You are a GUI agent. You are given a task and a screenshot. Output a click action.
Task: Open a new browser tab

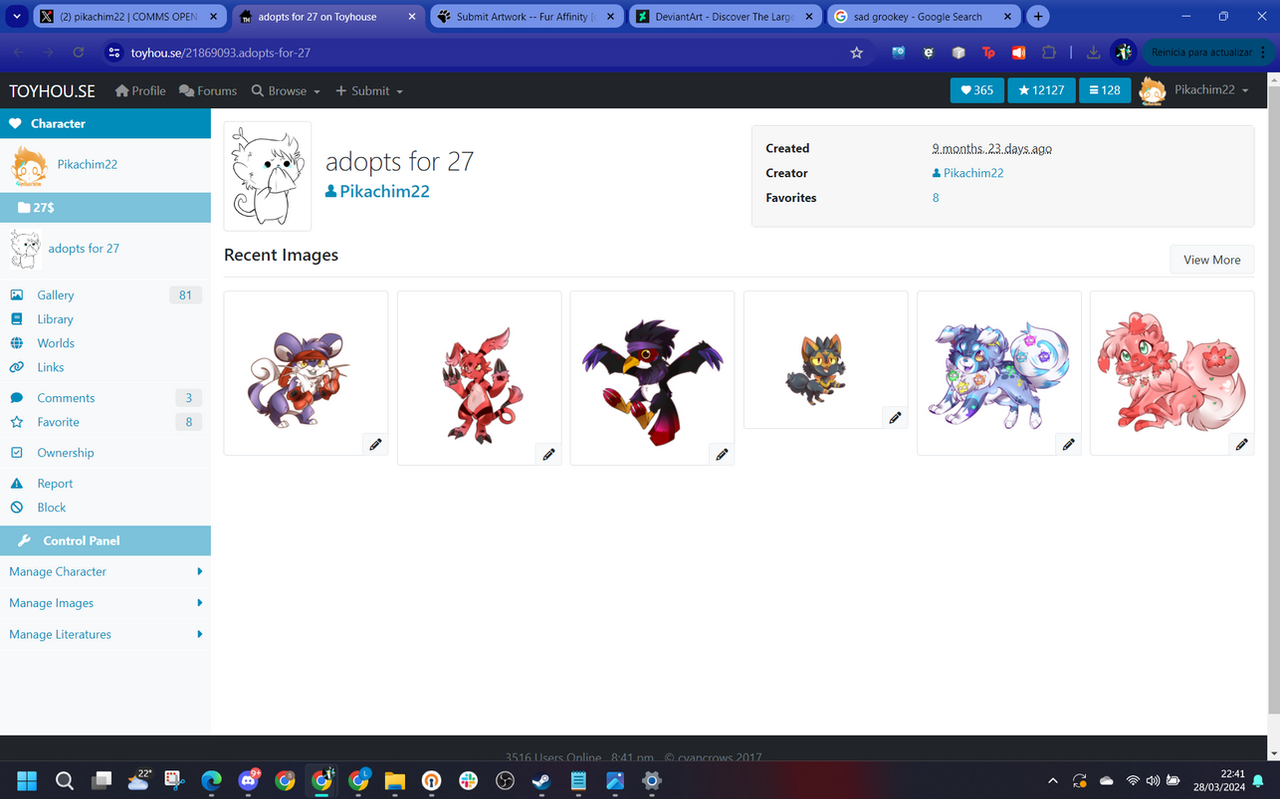pos(1038,17)
